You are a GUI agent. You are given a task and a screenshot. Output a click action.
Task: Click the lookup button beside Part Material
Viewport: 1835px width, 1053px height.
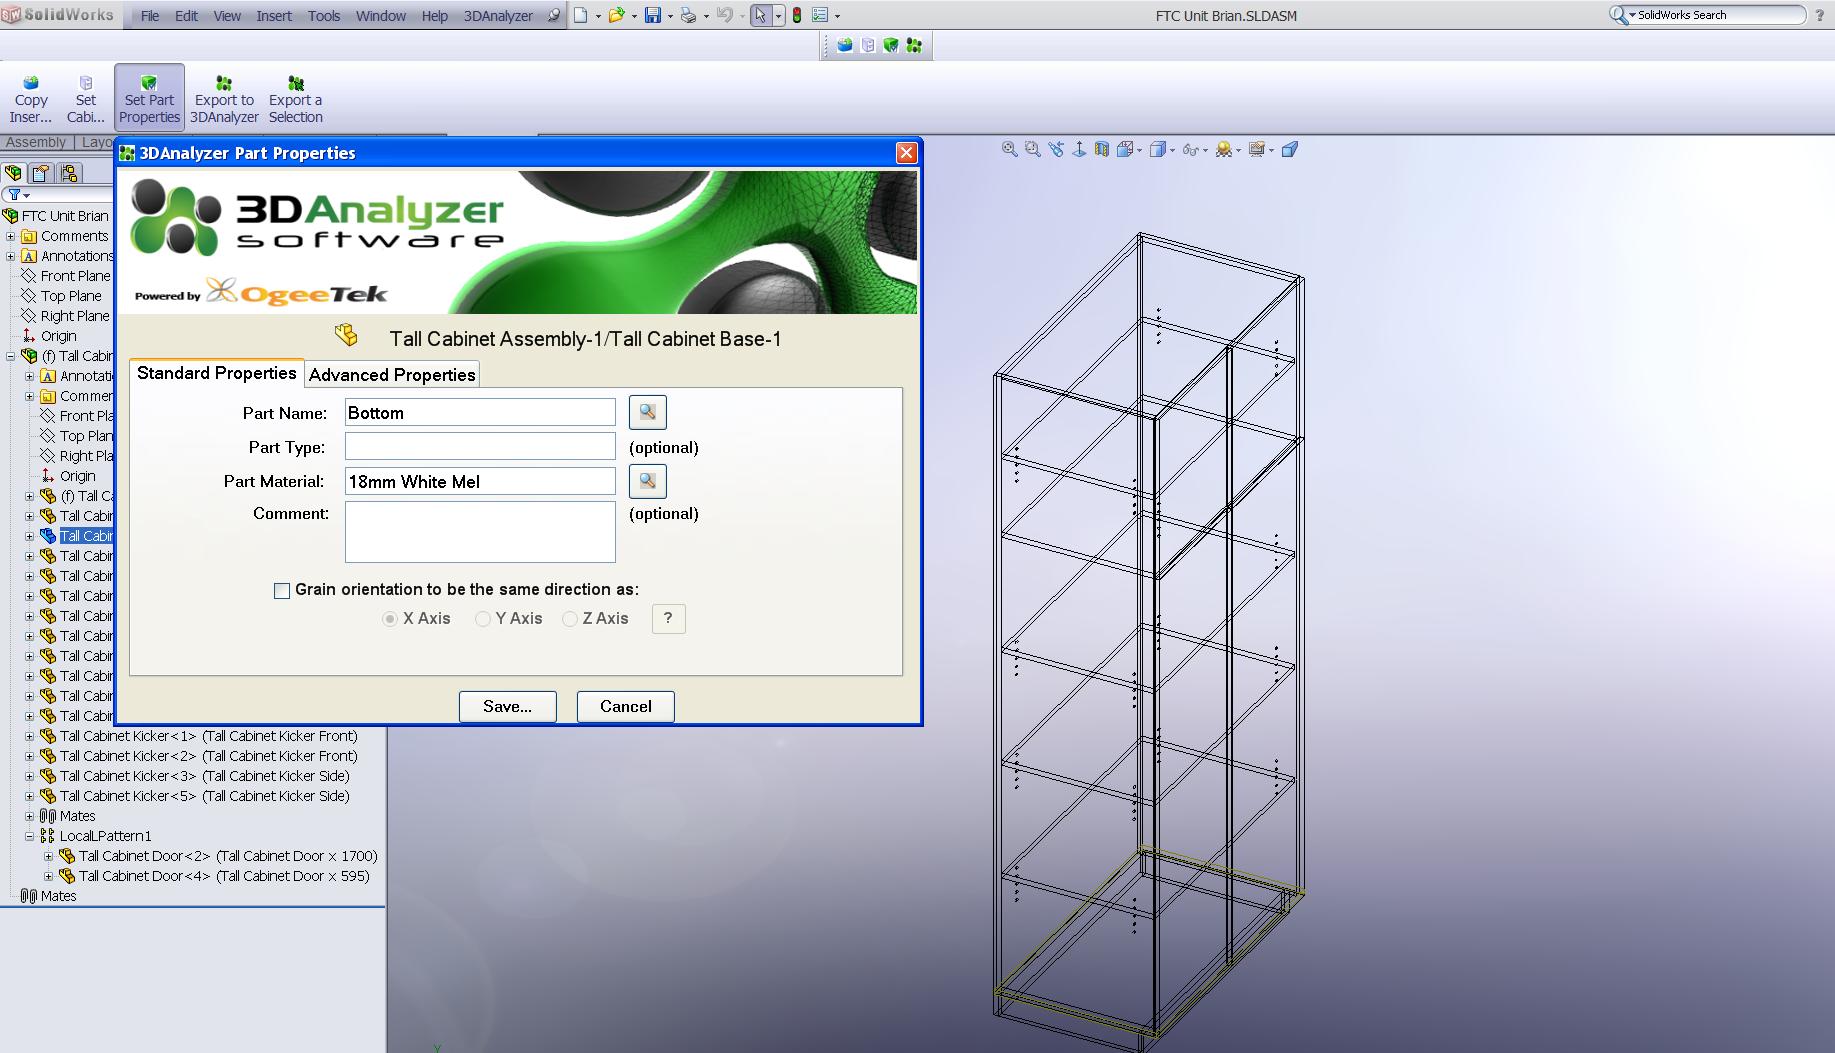click(x=647, y=481)
